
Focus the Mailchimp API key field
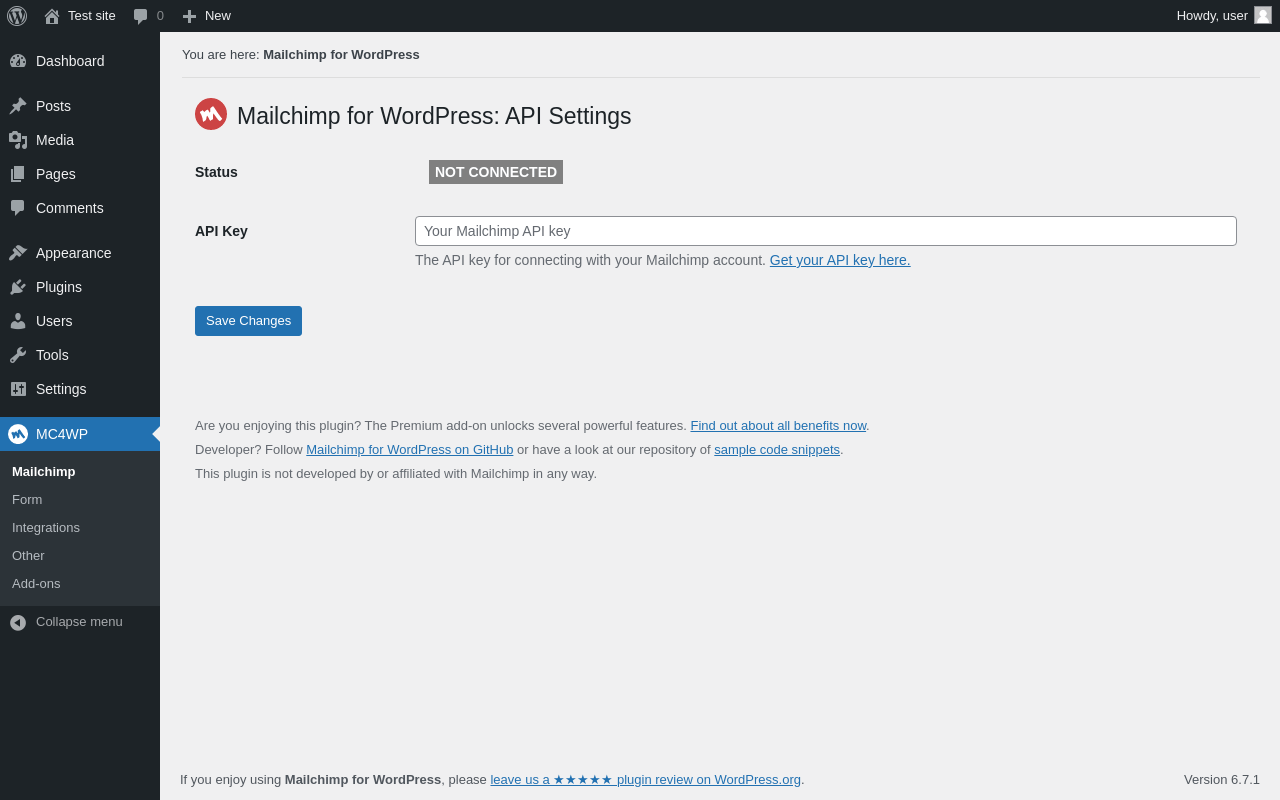click(825, 231)
